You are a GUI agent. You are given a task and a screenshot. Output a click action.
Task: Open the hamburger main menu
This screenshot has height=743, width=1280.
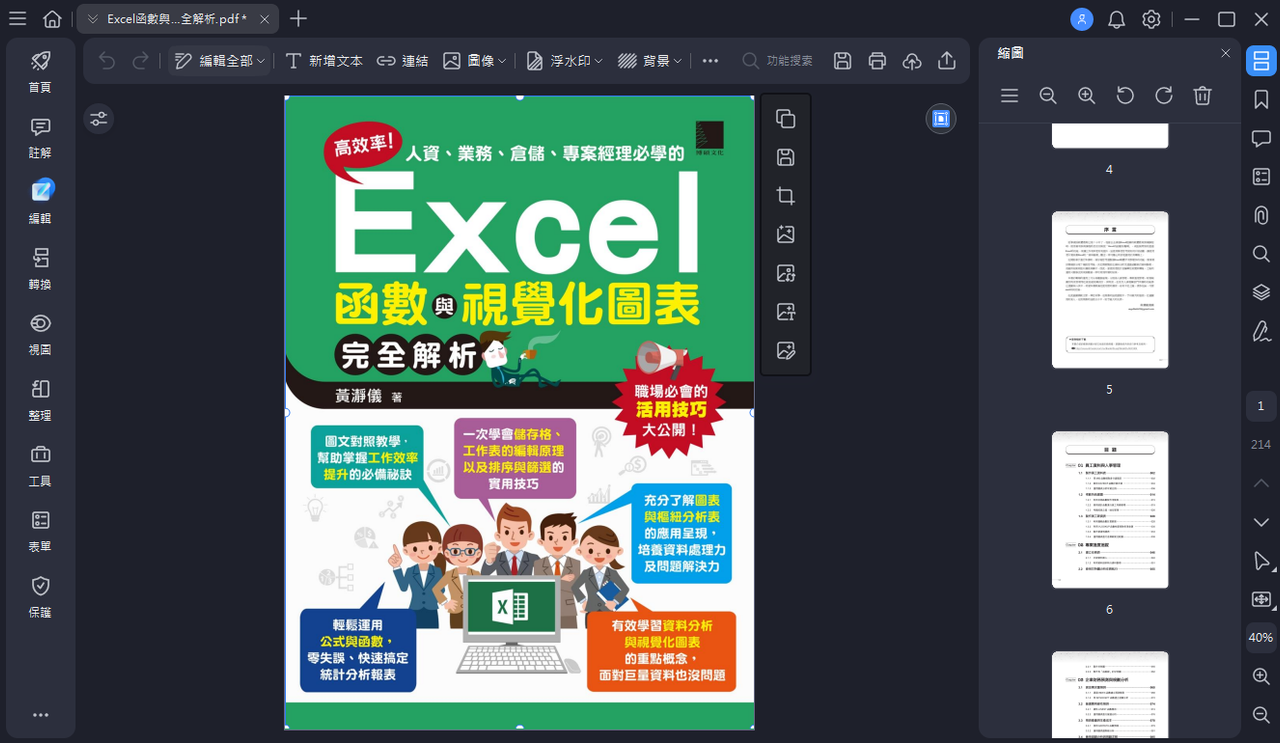[17, 19]
